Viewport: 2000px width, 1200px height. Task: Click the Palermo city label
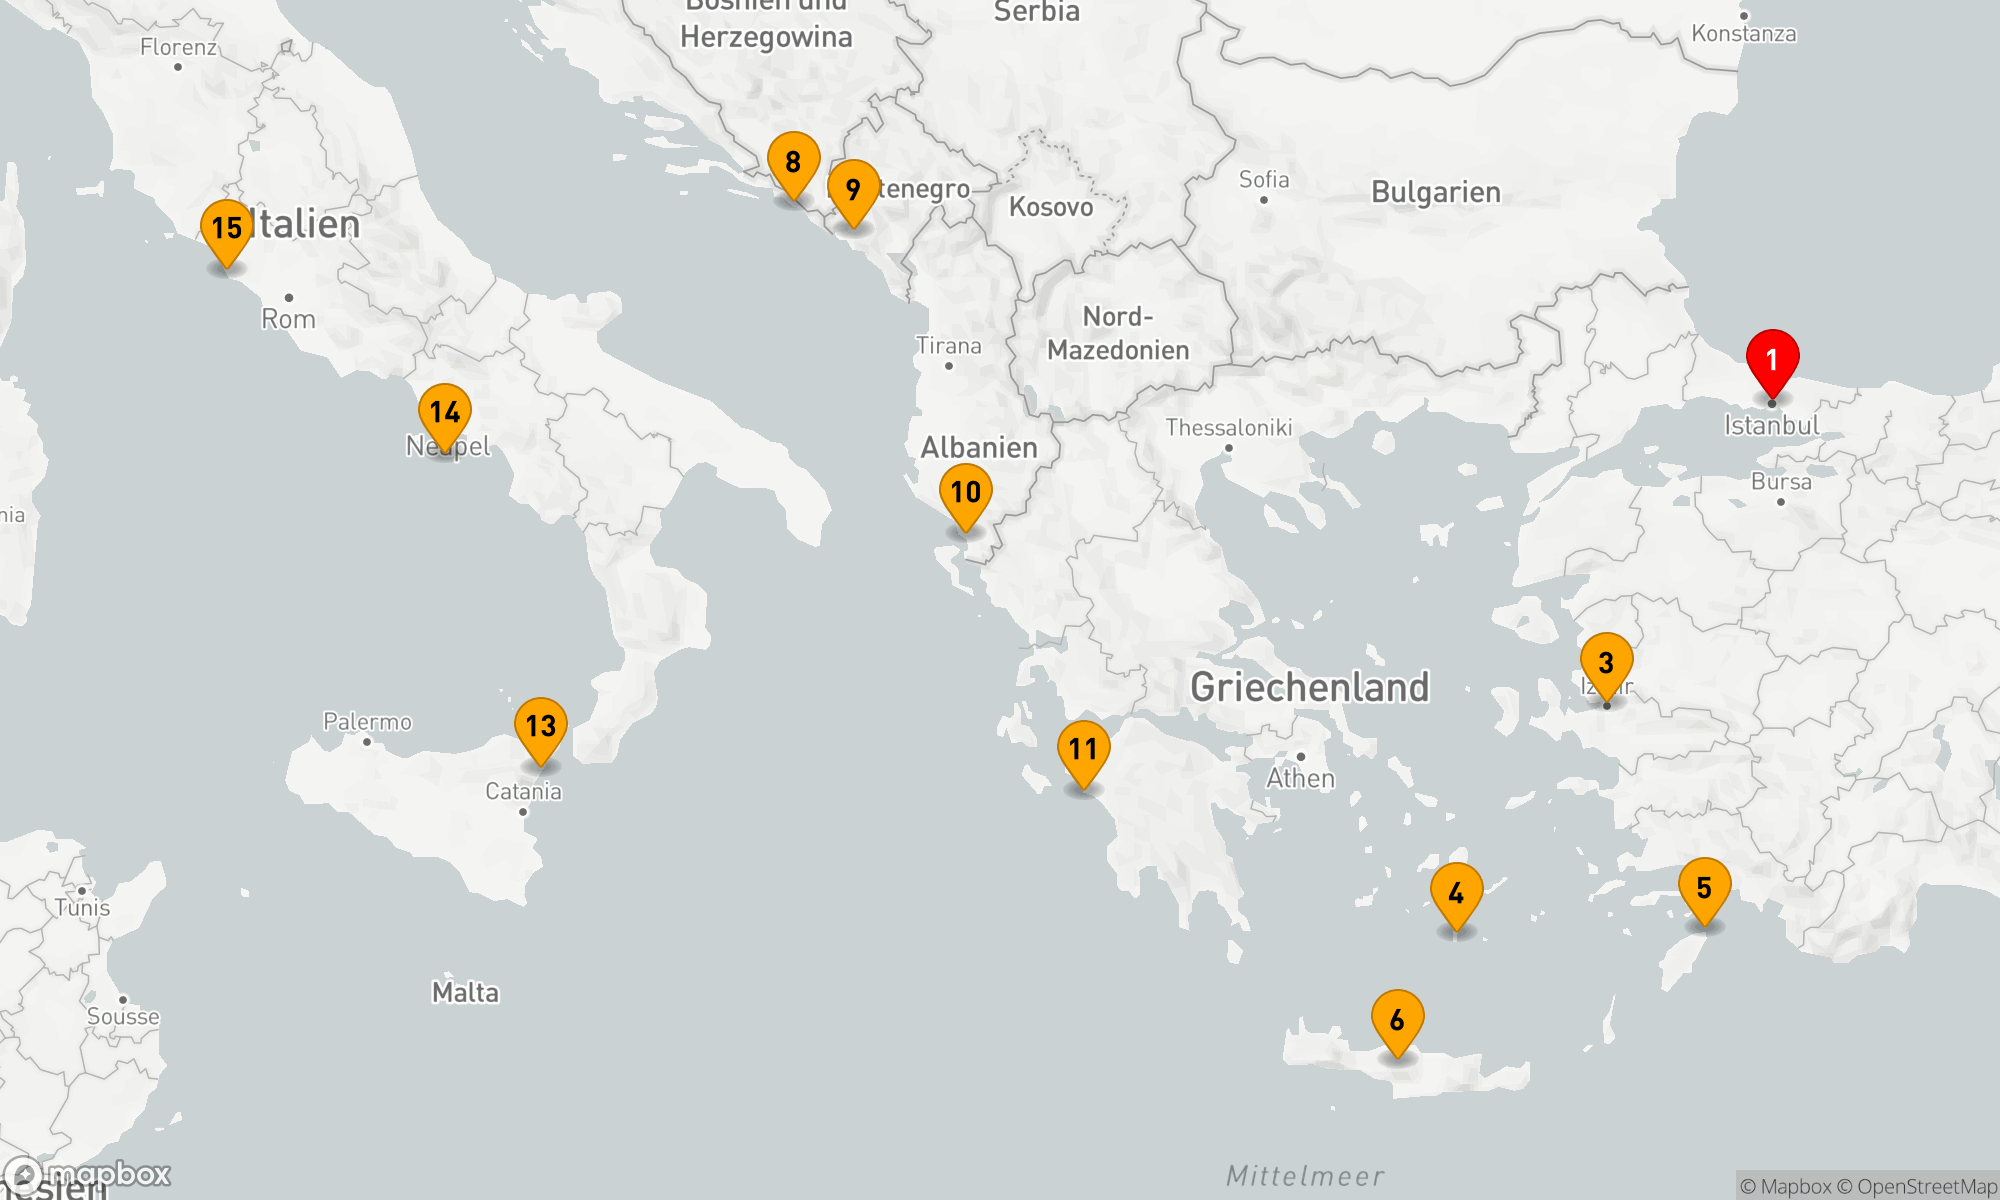[x=367, y=722]
